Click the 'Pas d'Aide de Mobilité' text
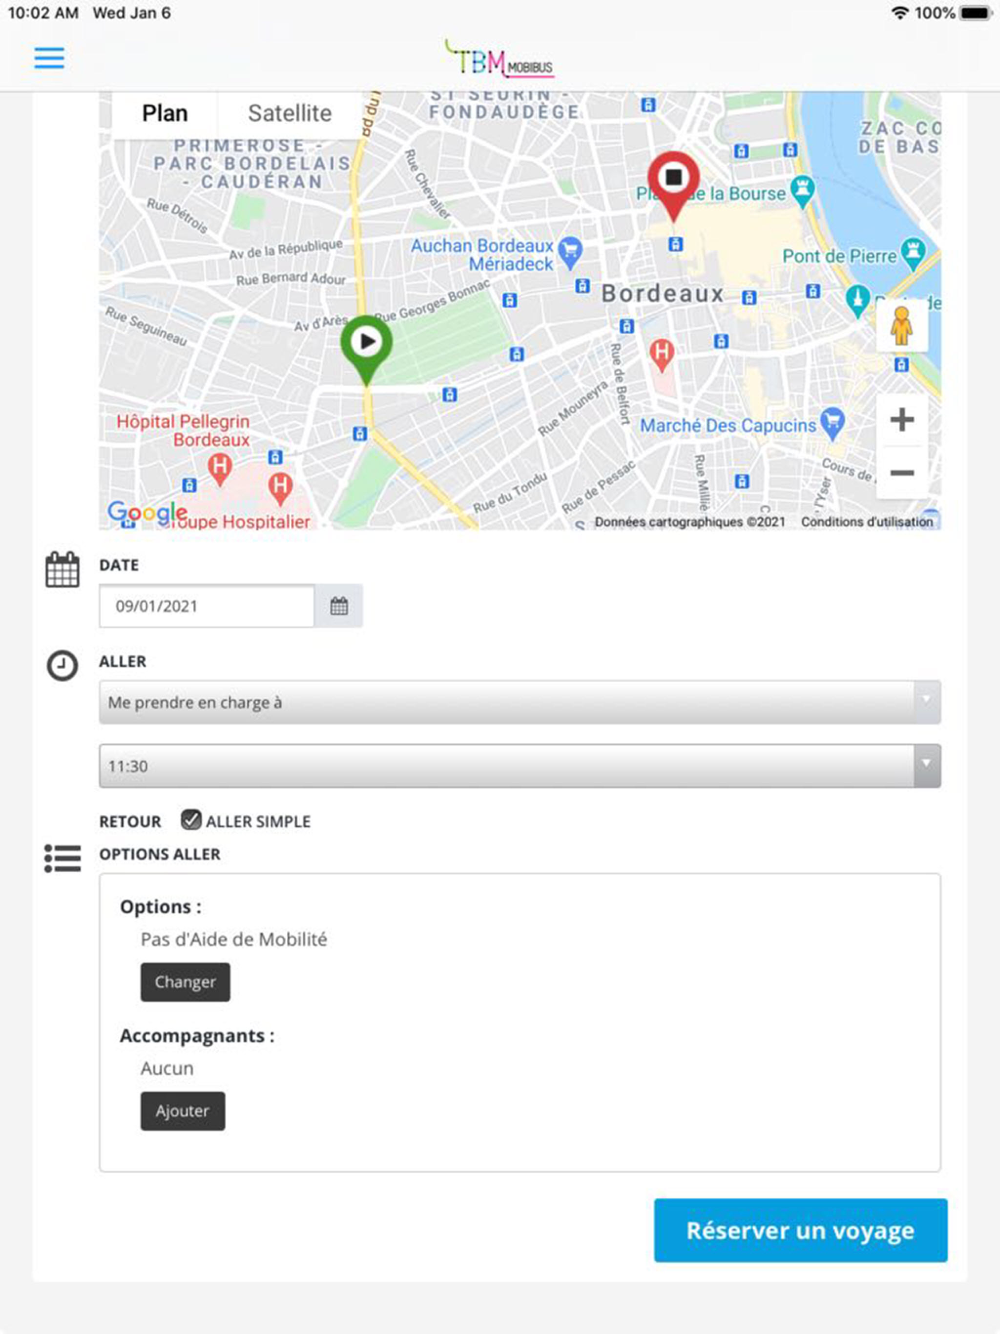This screenshot has height=1334, width=1000. [x=234, y=939]
